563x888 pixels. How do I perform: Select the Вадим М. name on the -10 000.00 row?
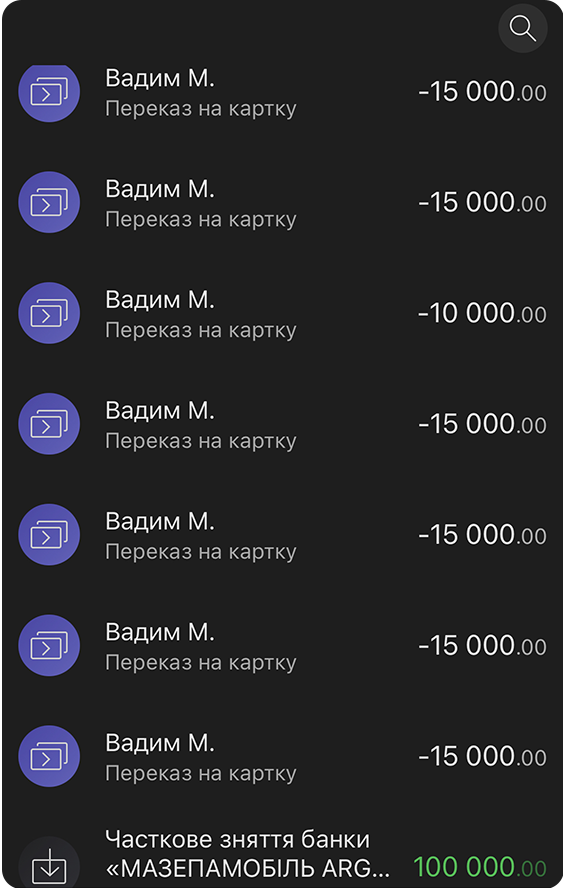[160, 300]
